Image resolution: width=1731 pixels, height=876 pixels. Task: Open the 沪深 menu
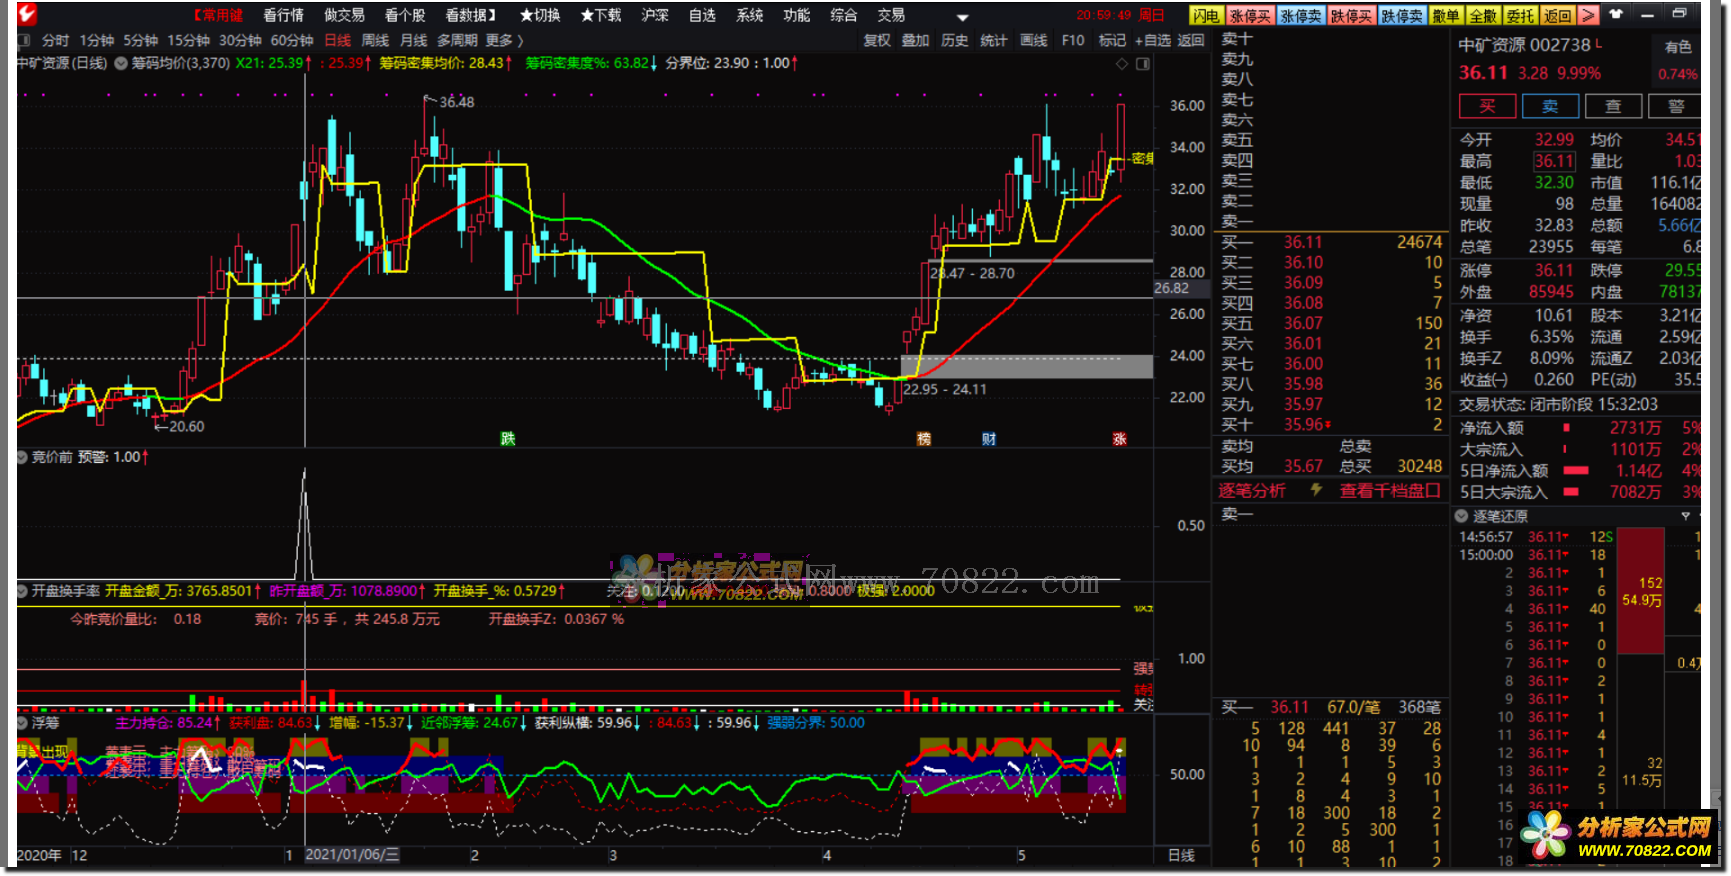(x=655, y=15)
